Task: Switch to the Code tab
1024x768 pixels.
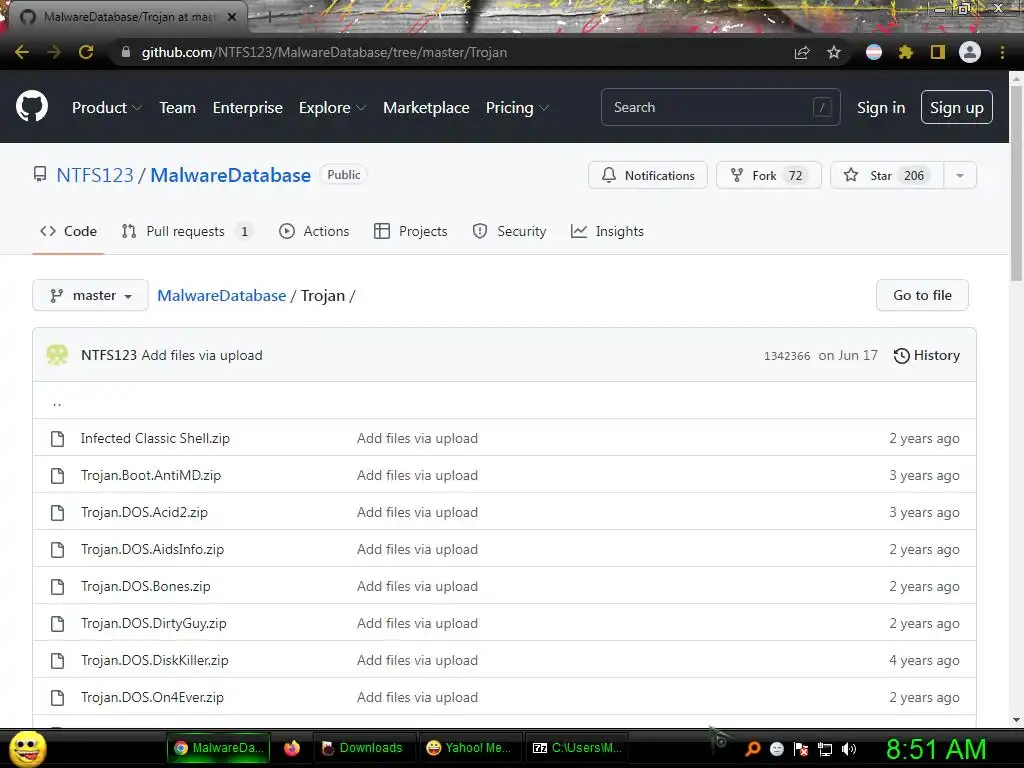Action: pos(69,231)
